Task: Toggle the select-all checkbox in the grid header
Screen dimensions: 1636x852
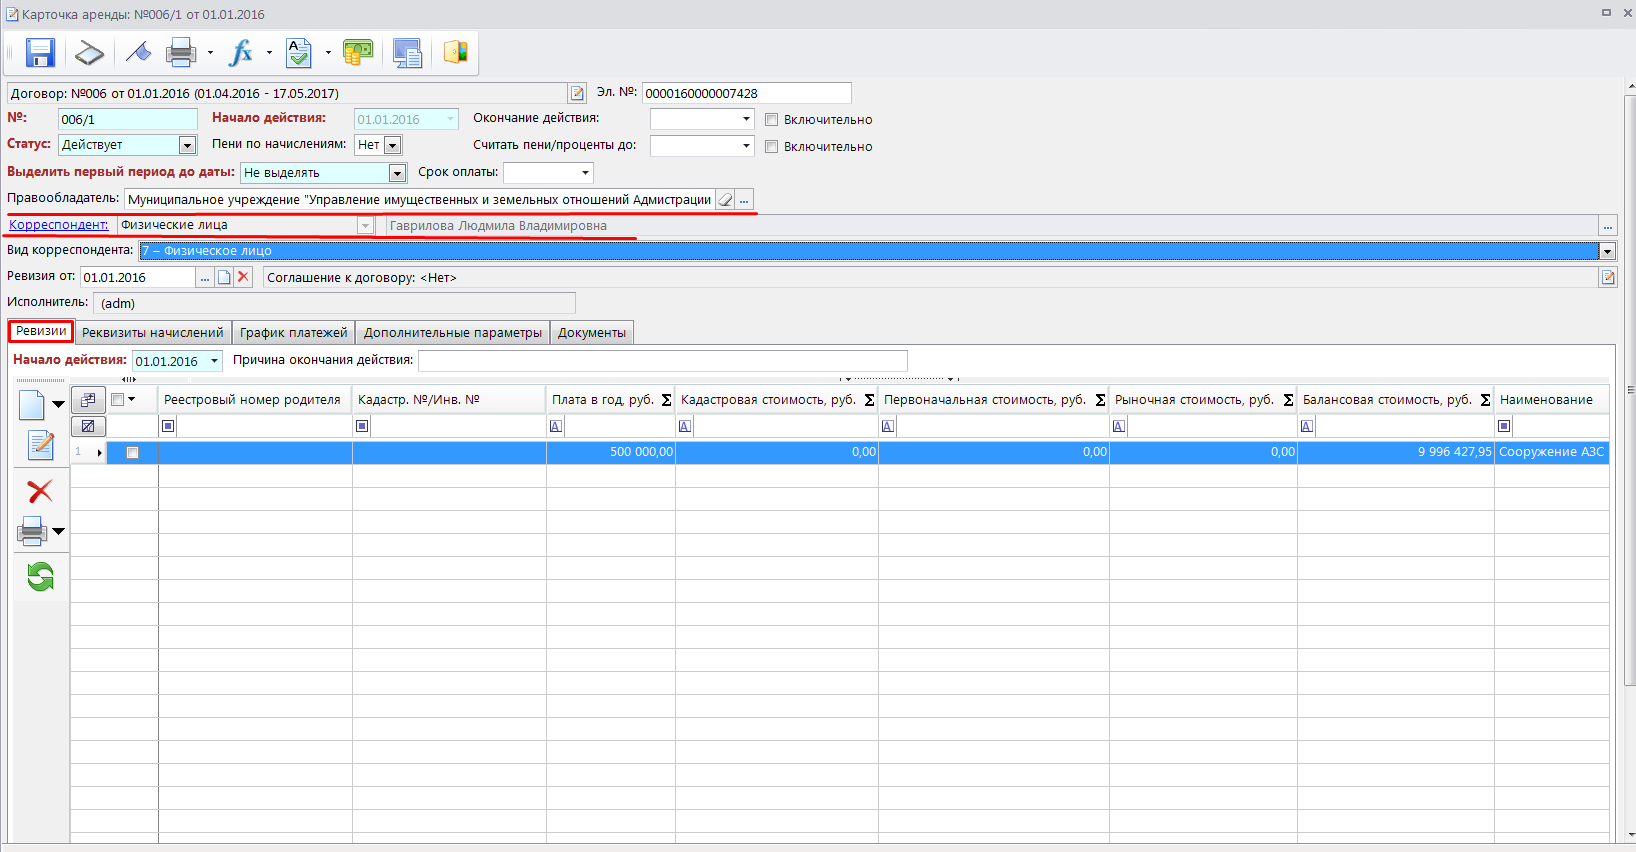Action: (x=118, y=400)
